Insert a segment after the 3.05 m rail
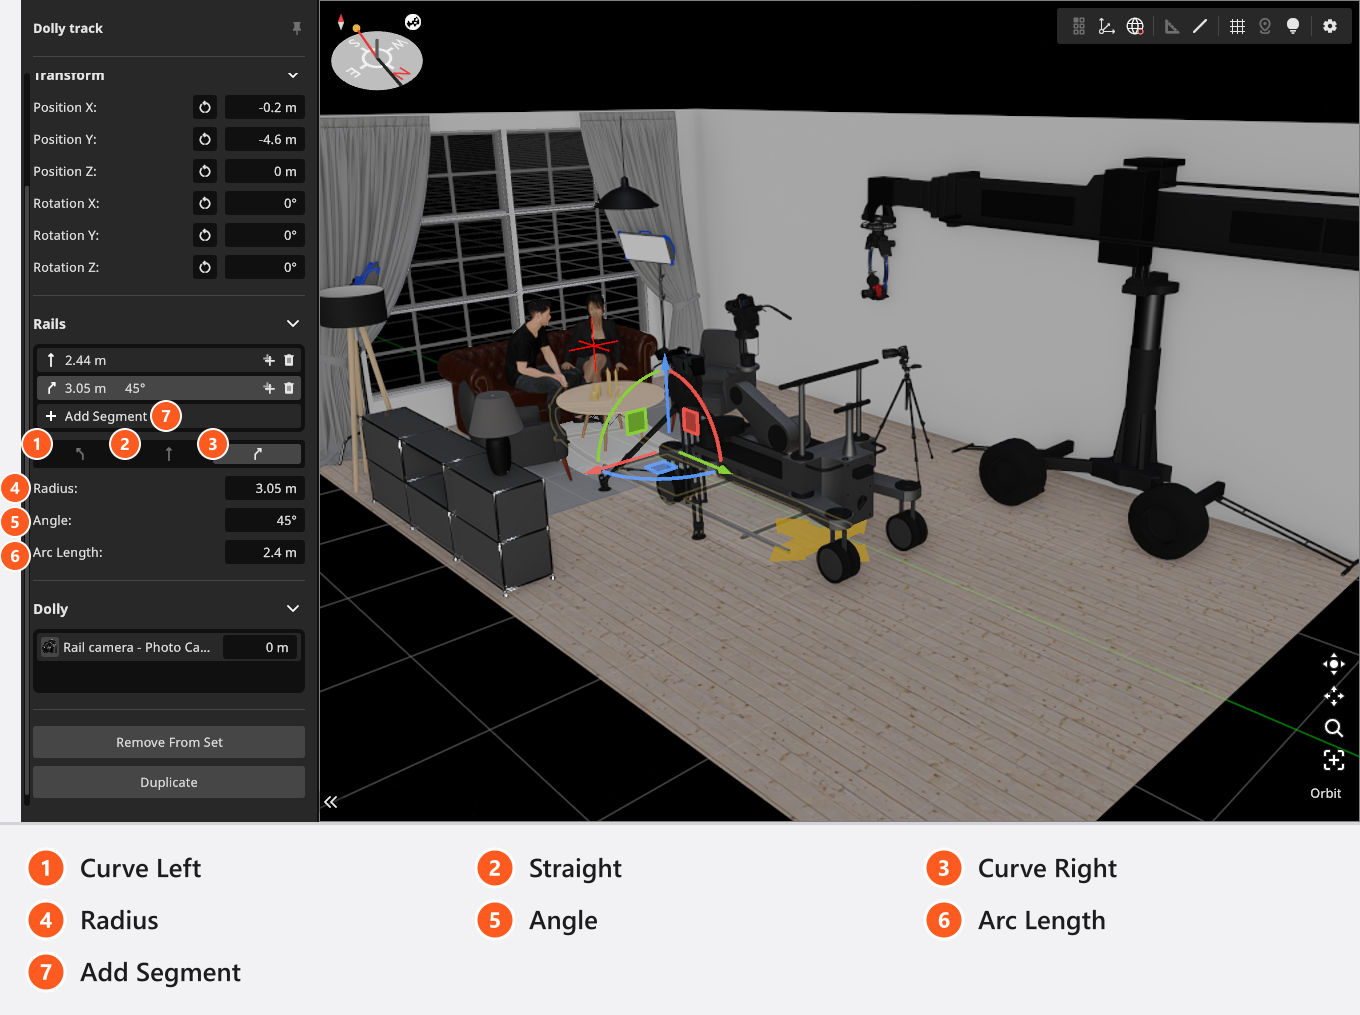This screenshot has height=1015, width=1360. click(x=269, y=388)
